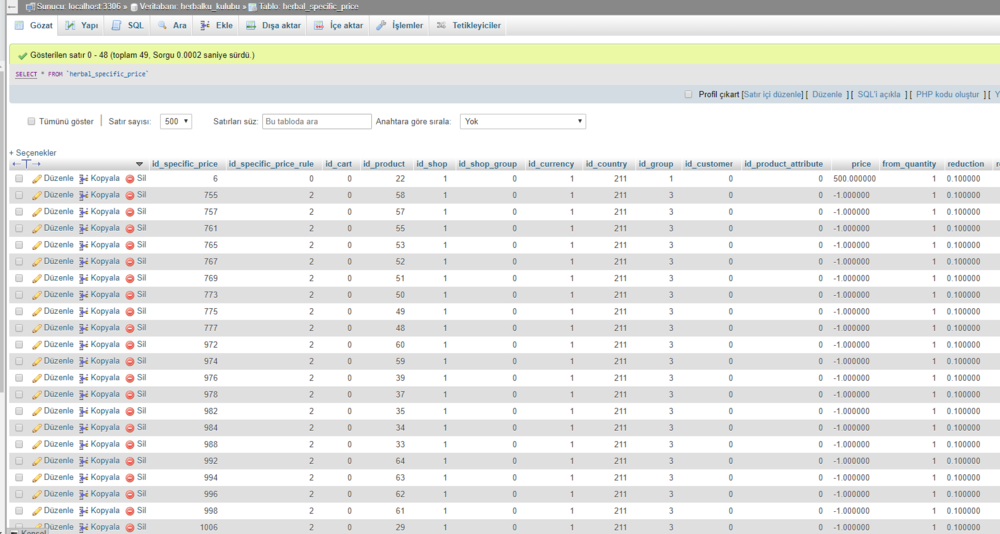
Task: Click the Satır içi düzenle link
Action: [772, 94]
